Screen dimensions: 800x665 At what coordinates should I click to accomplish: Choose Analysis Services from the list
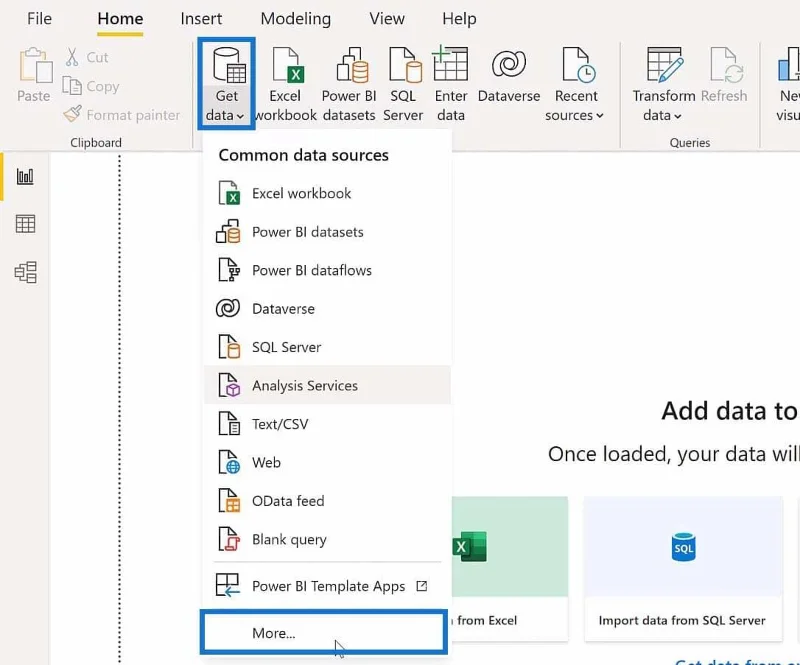click(327, 385)
